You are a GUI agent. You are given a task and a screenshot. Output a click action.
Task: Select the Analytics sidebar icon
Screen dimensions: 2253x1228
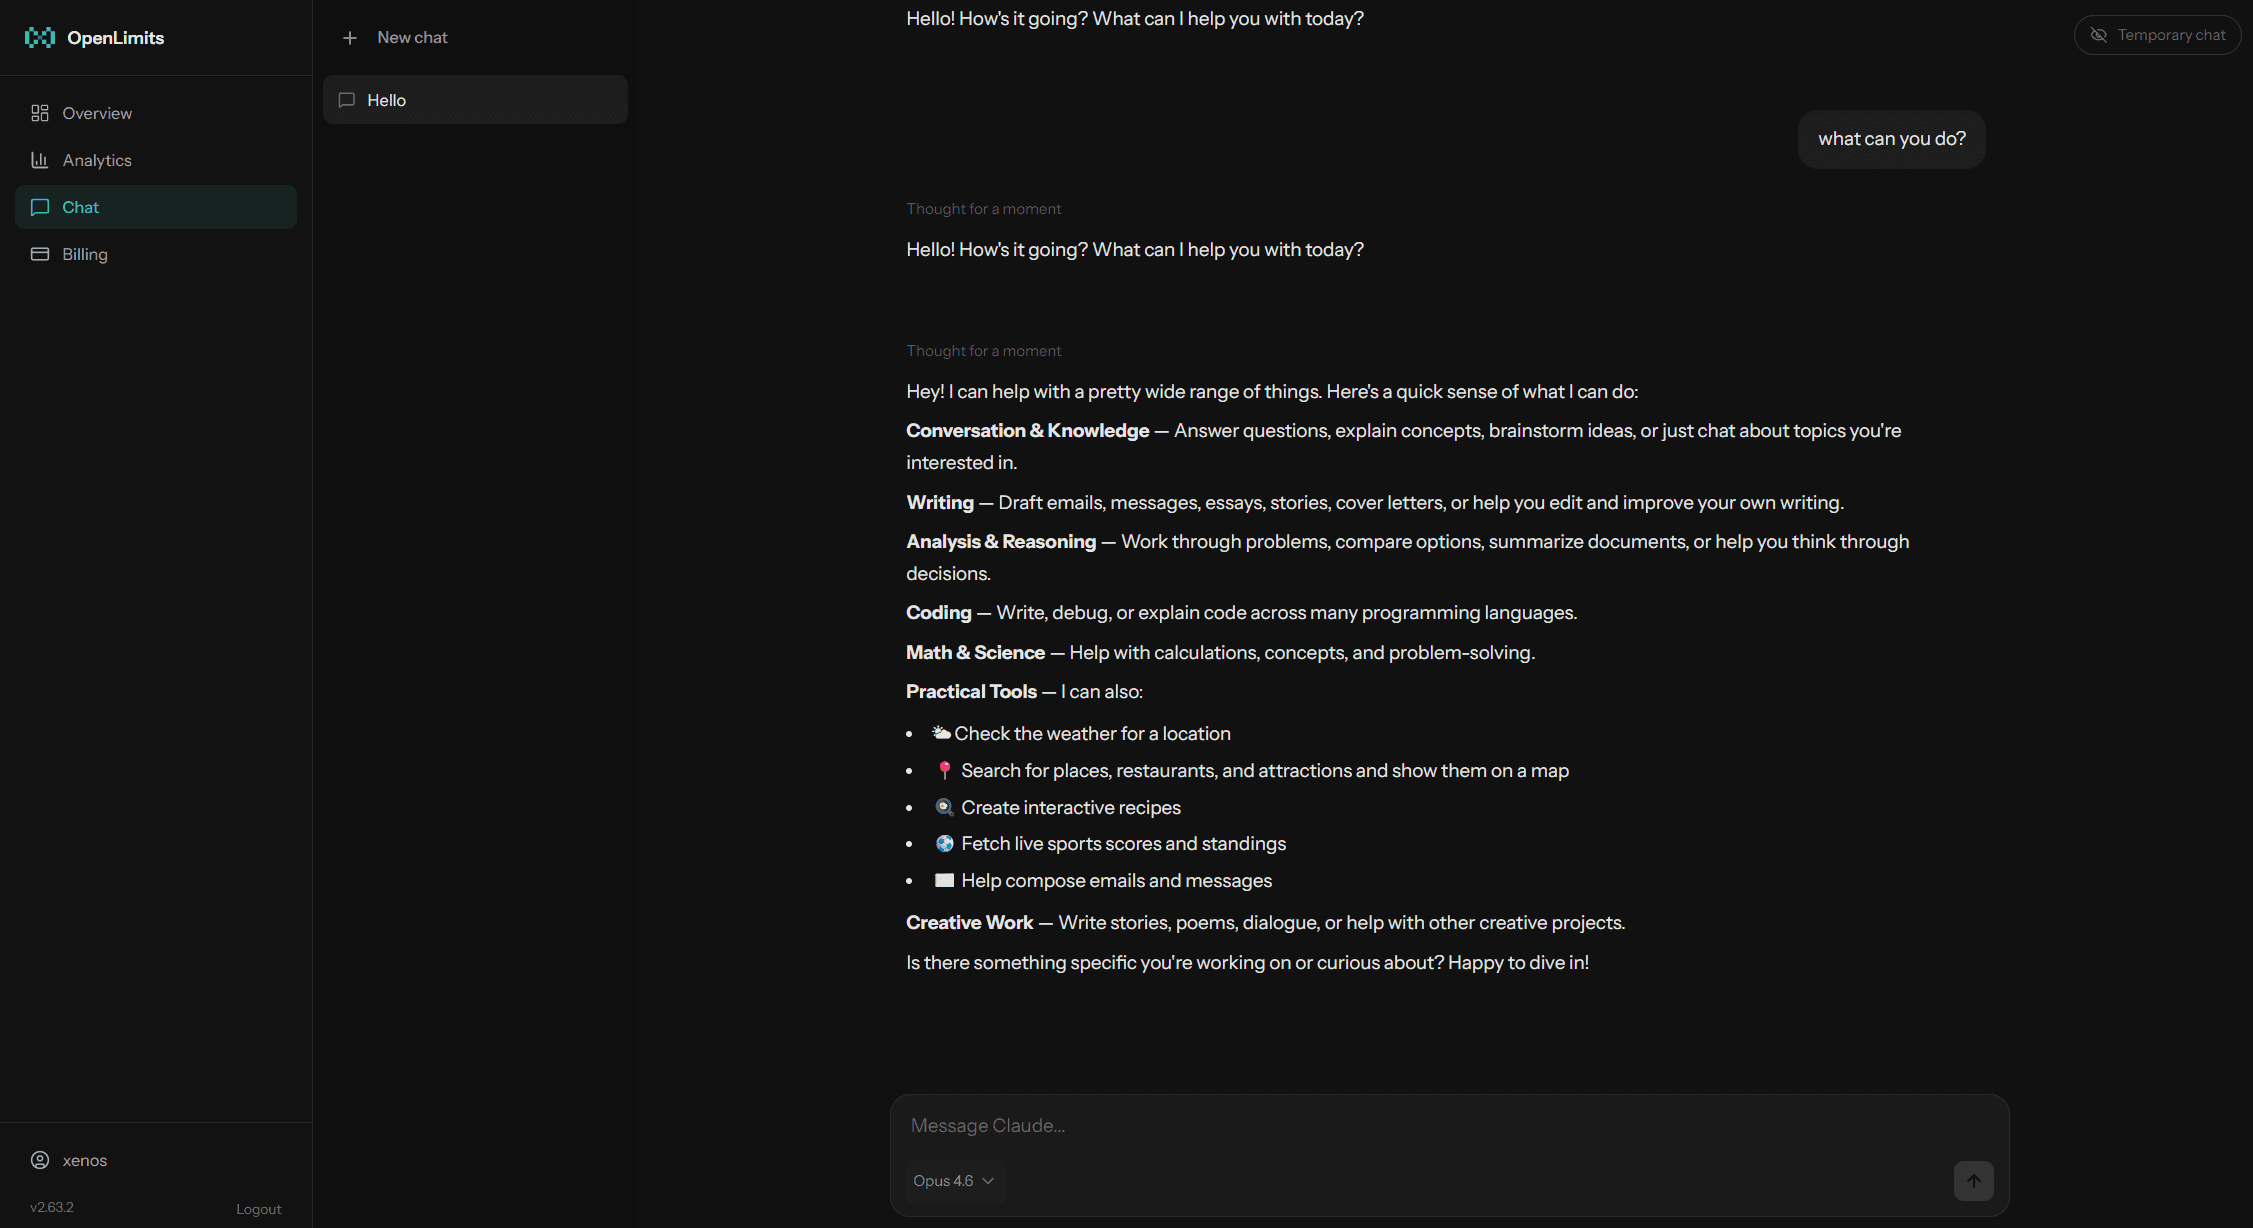point(40,160)
